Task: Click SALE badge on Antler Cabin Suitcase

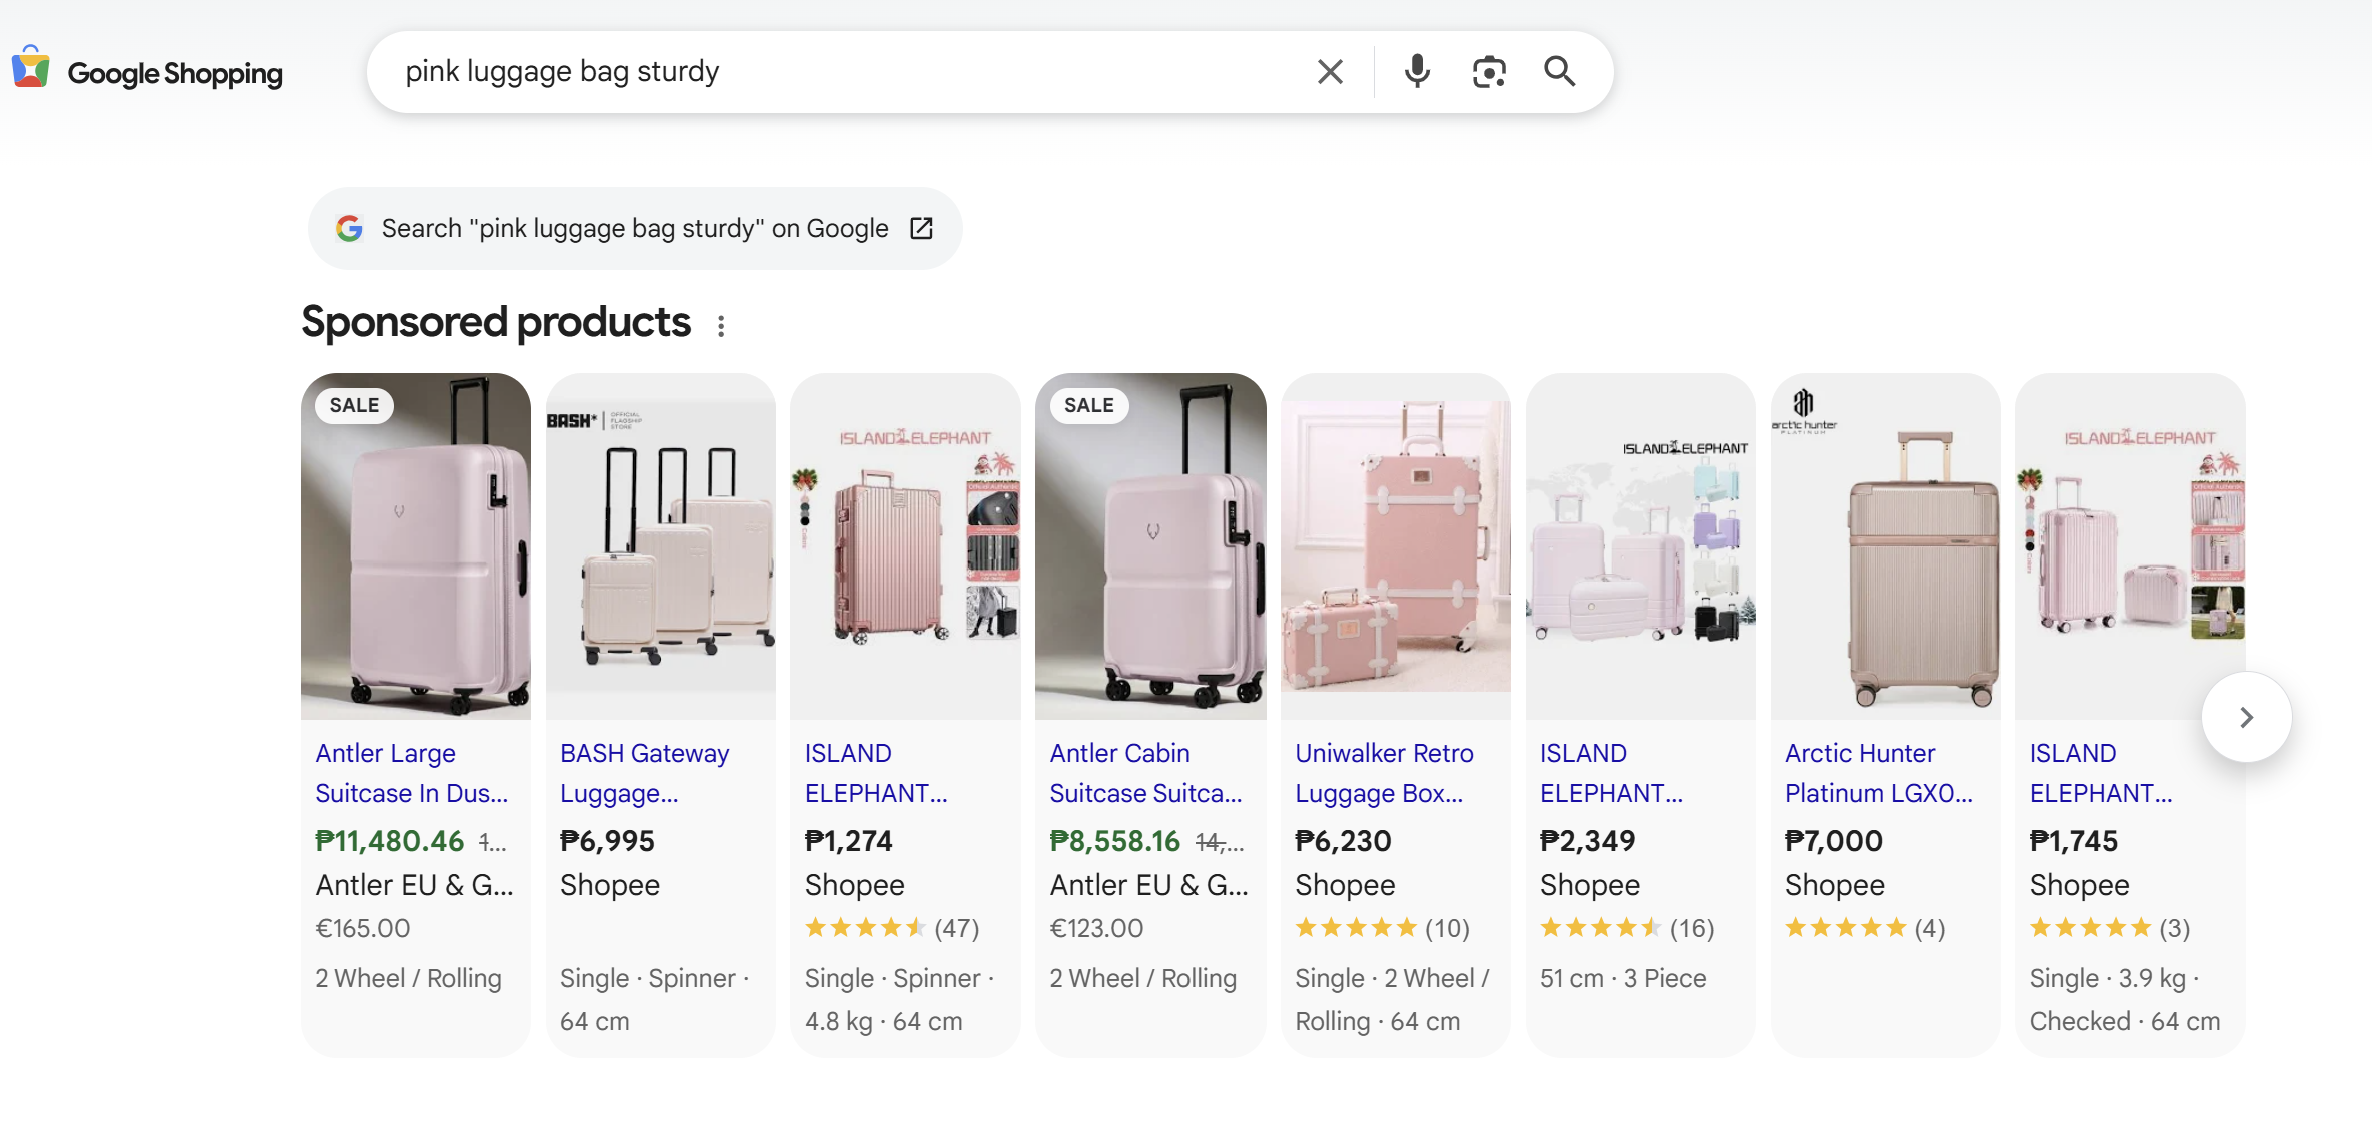Action: click(x=1088, y=405)
